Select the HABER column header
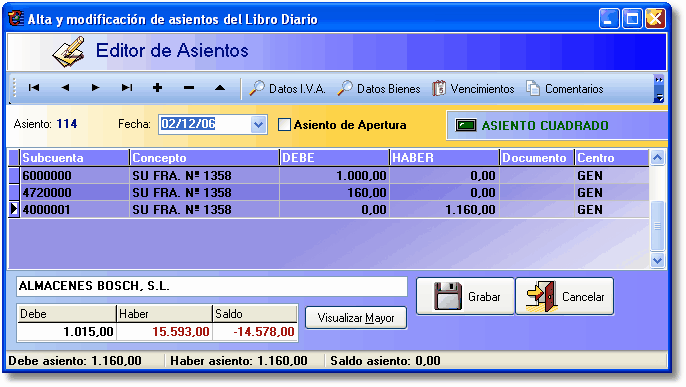Screen dimensions: 686x387 pyautogui.click(x=444, y=158)
